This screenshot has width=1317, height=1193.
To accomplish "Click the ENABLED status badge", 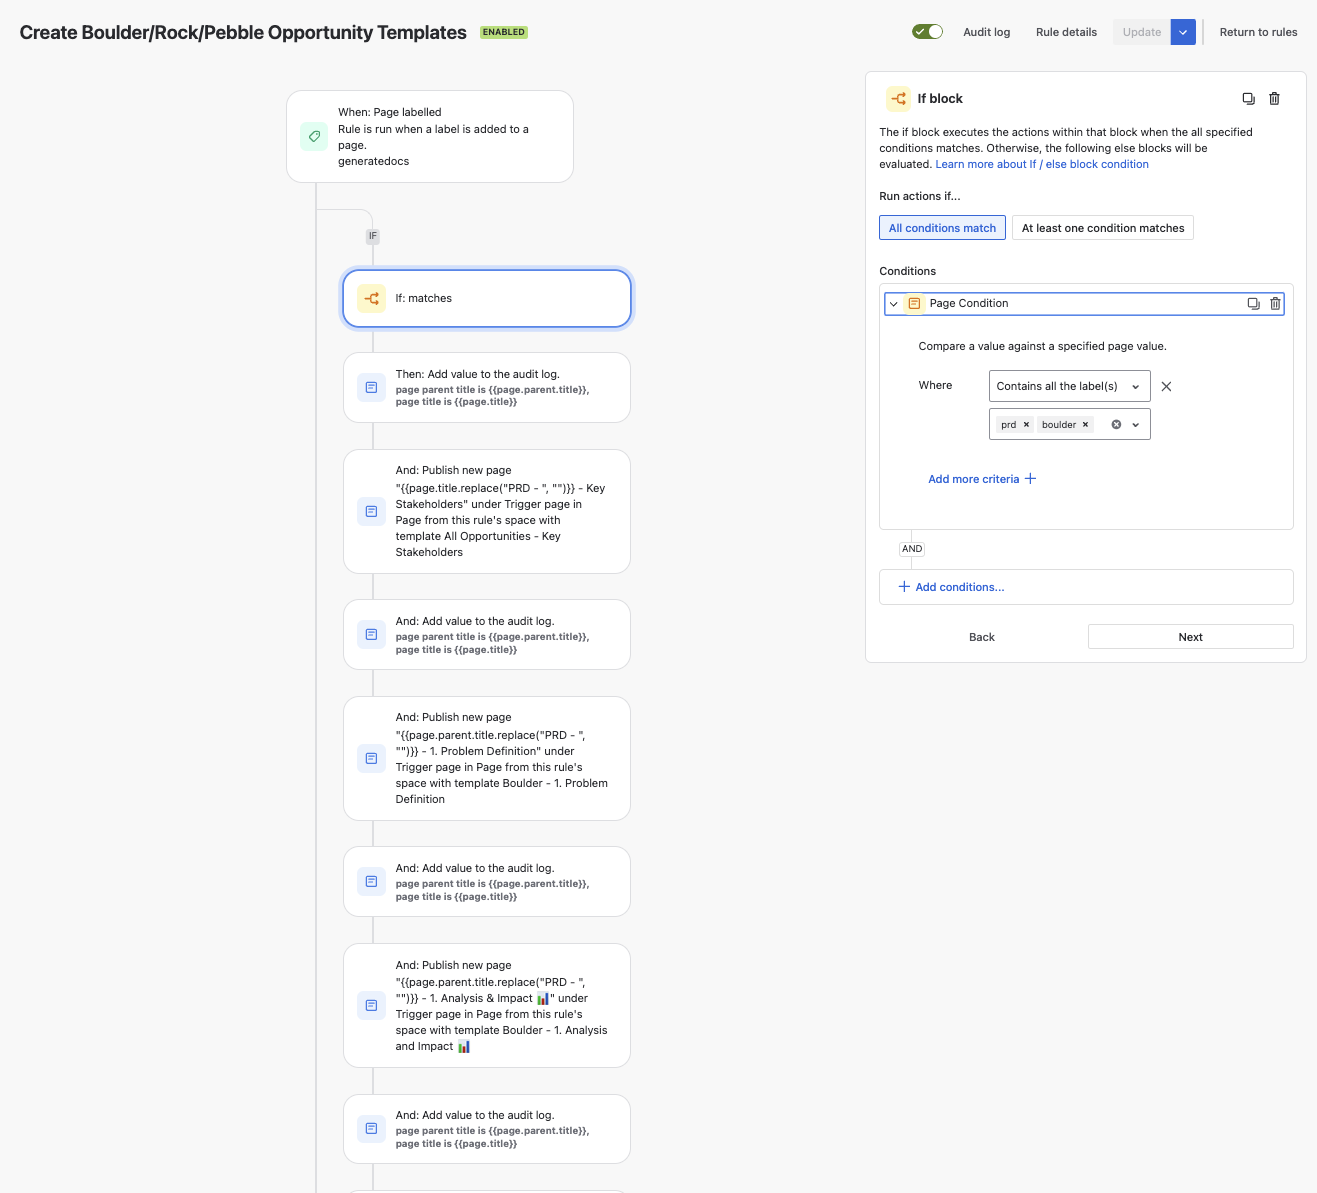I will [x=504, y=32].
